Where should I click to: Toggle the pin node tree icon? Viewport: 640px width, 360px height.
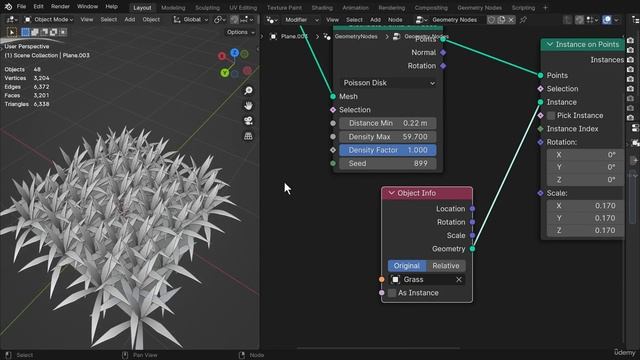coord(523,20)
